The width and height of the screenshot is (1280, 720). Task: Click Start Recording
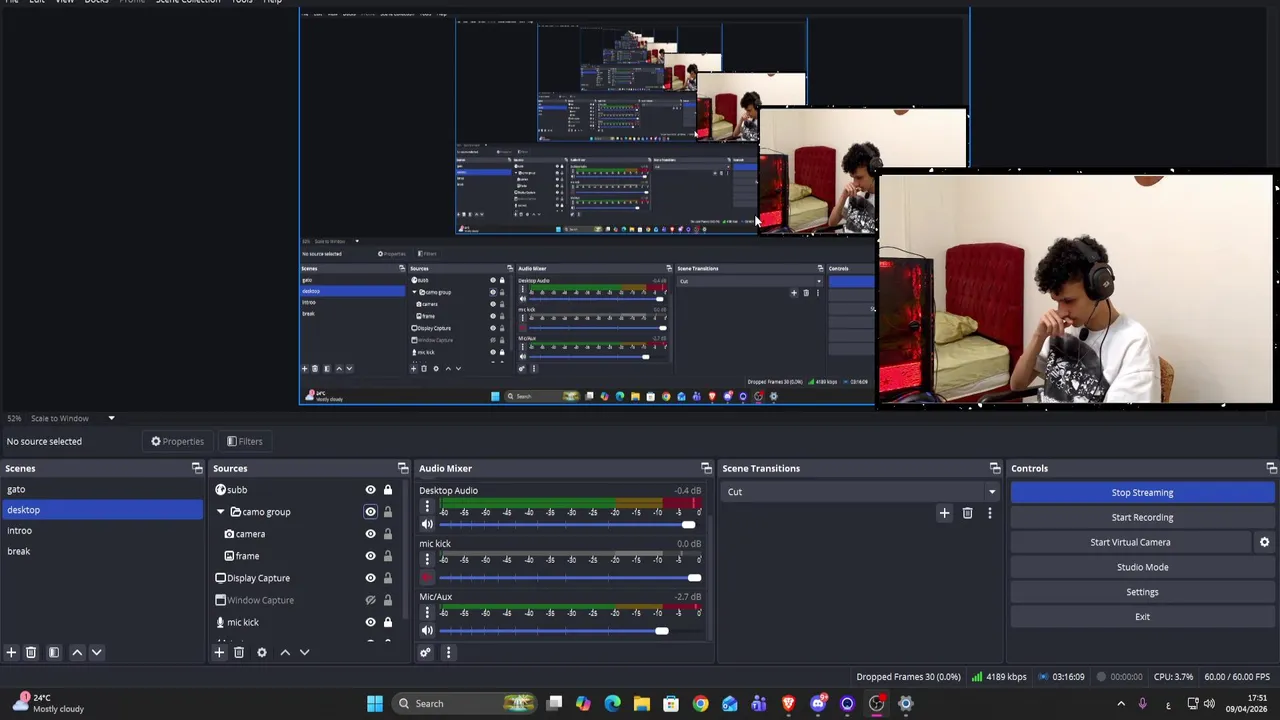coord(1142,517)
